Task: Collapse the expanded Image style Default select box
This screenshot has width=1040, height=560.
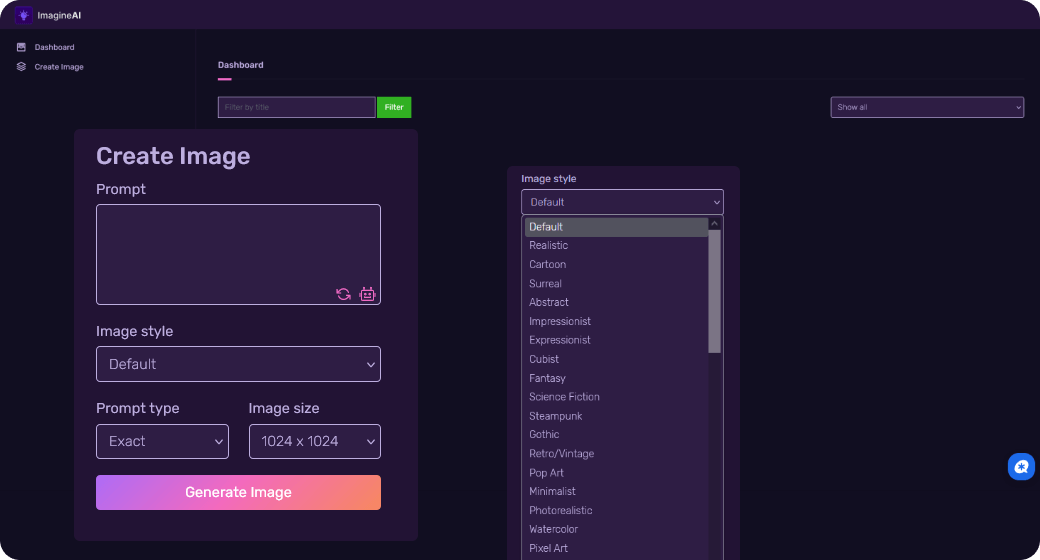Action: click(x=622, y=202)
